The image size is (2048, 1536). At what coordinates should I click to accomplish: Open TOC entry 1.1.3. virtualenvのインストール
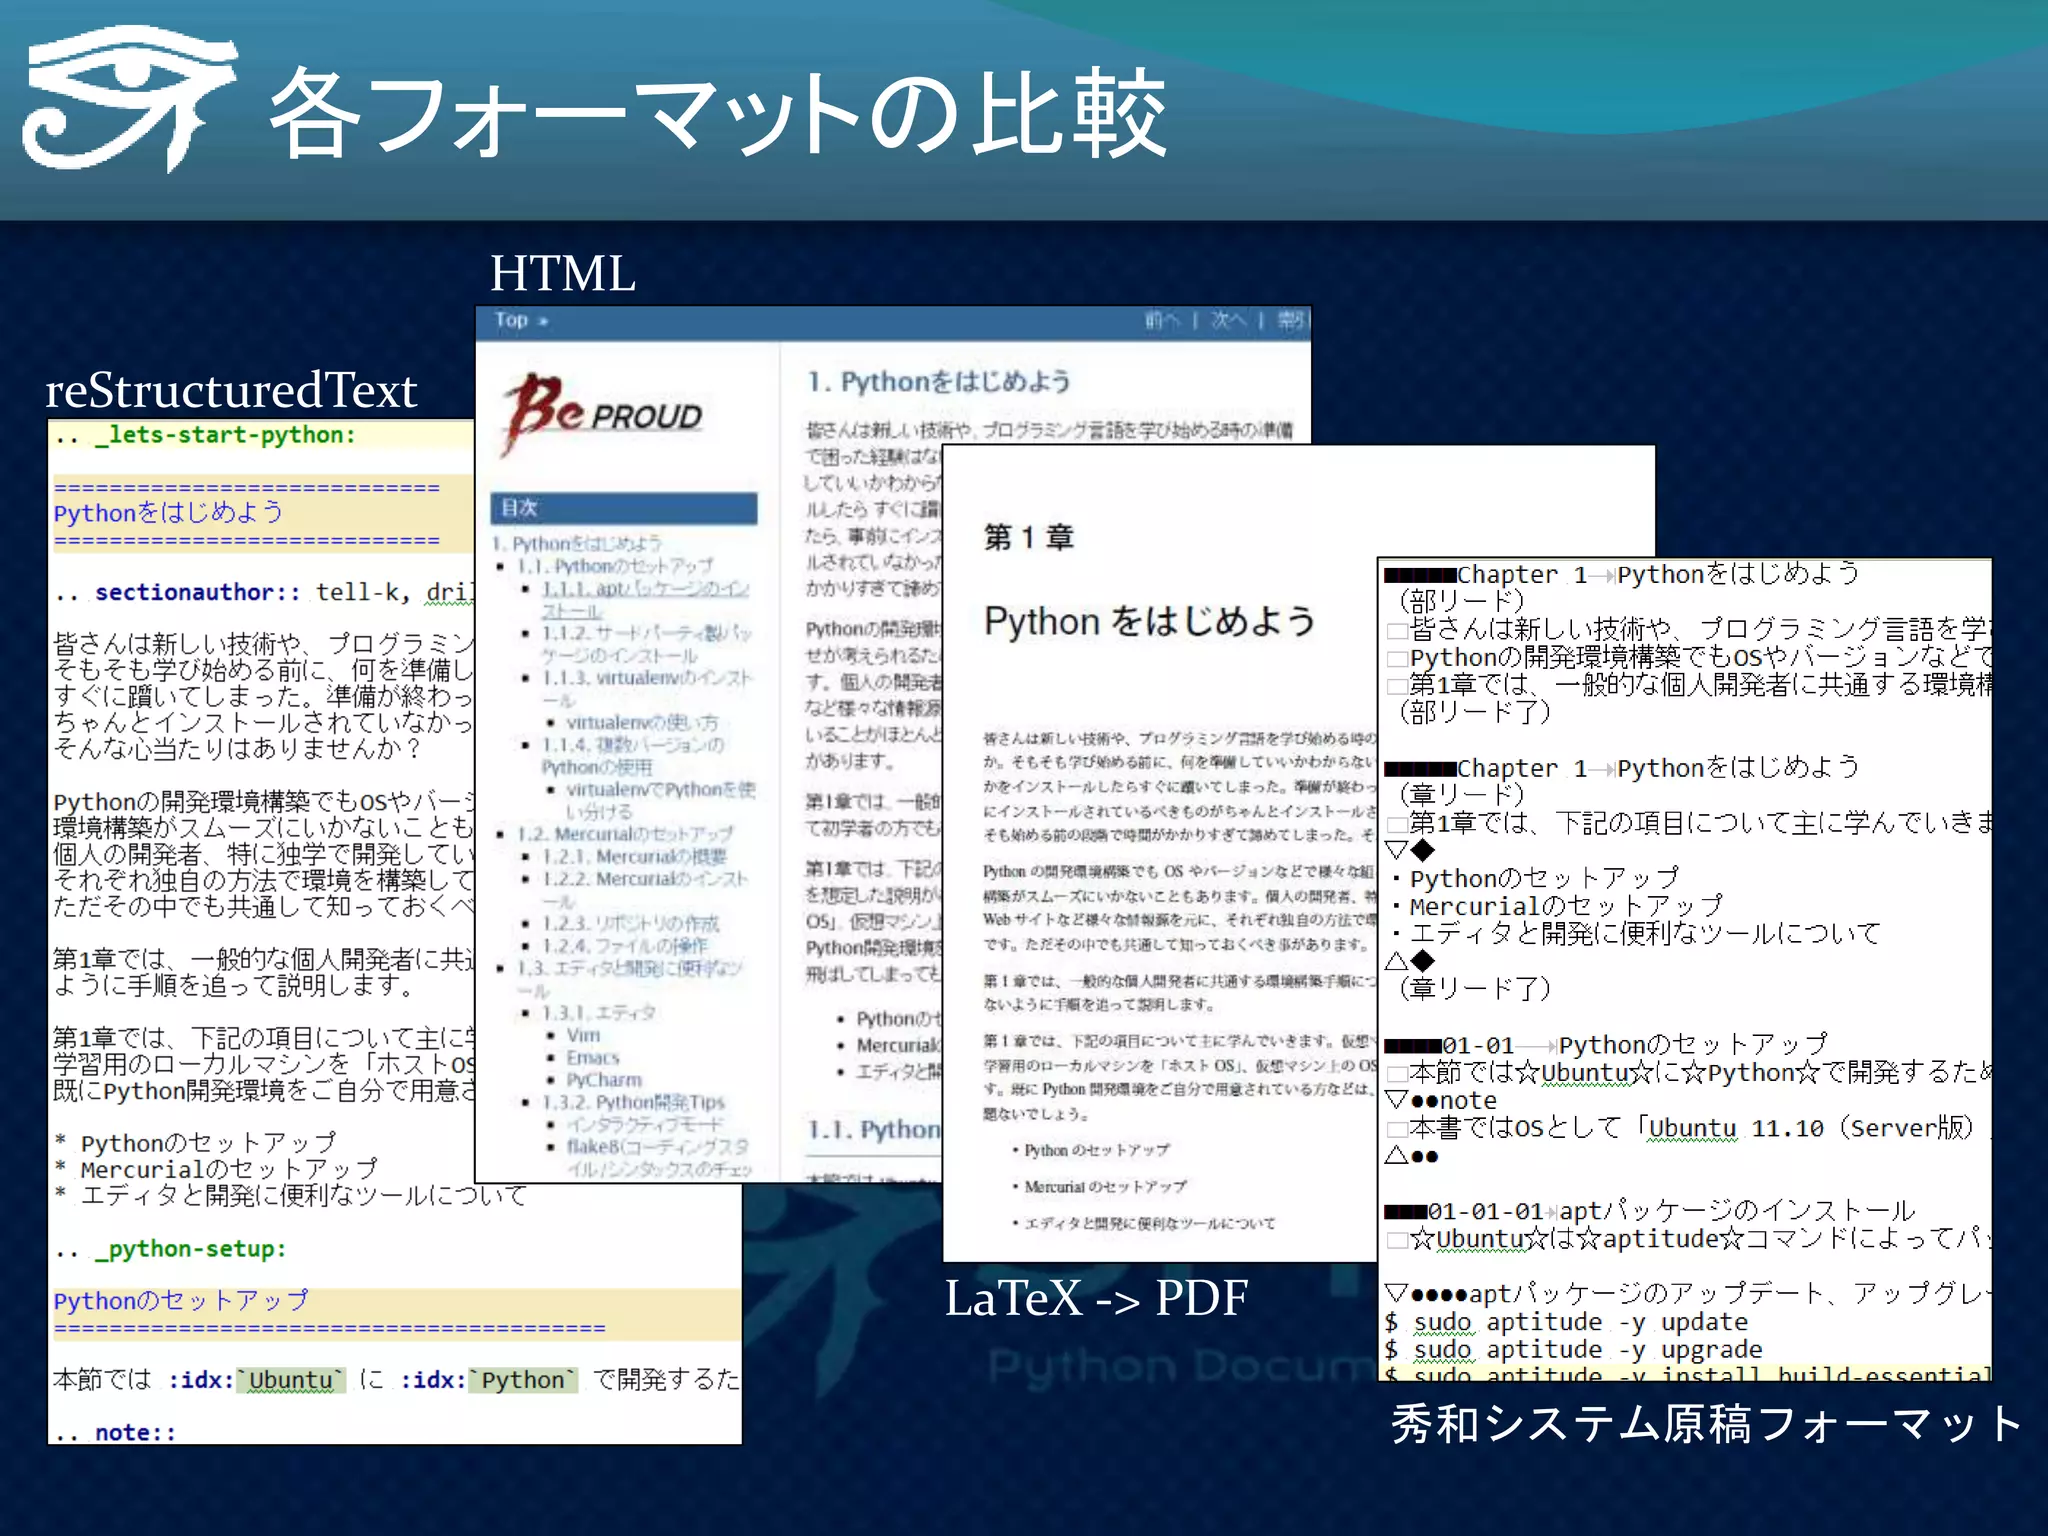(x=646, y=688)
